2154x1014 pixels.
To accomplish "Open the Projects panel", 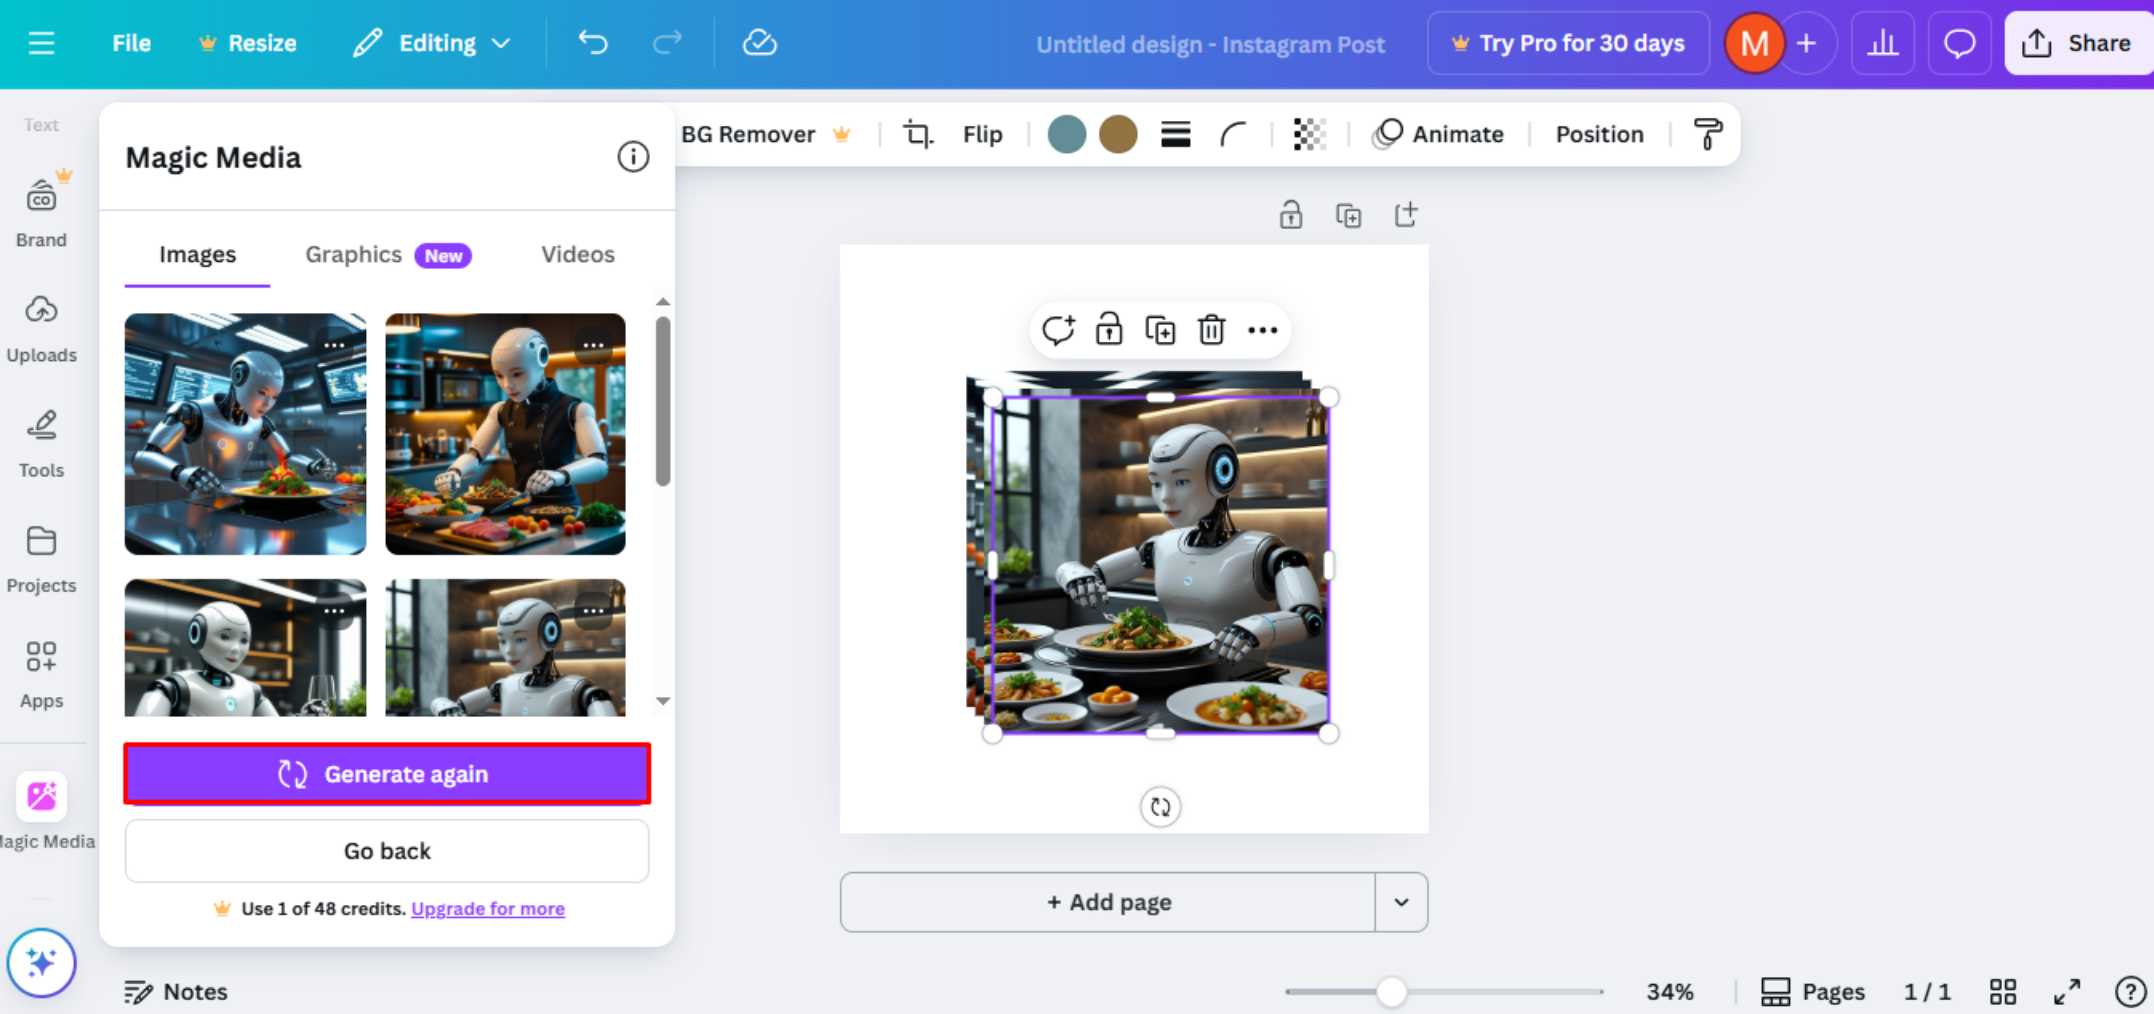I will (42, 555).
